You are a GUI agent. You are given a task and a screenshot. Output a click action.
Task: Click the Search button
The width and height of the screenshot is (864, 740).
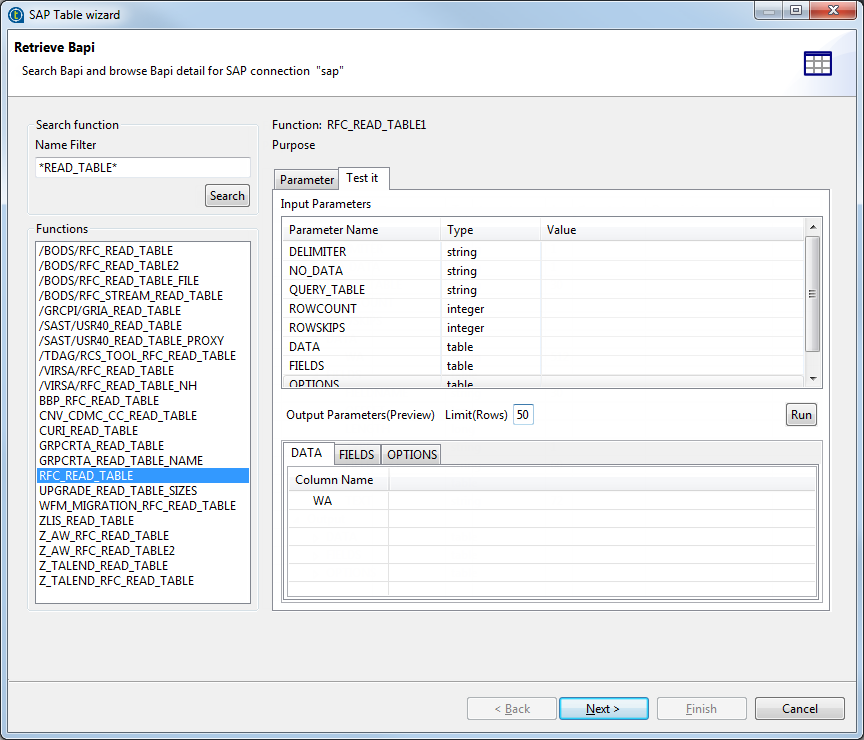[227, 196]
